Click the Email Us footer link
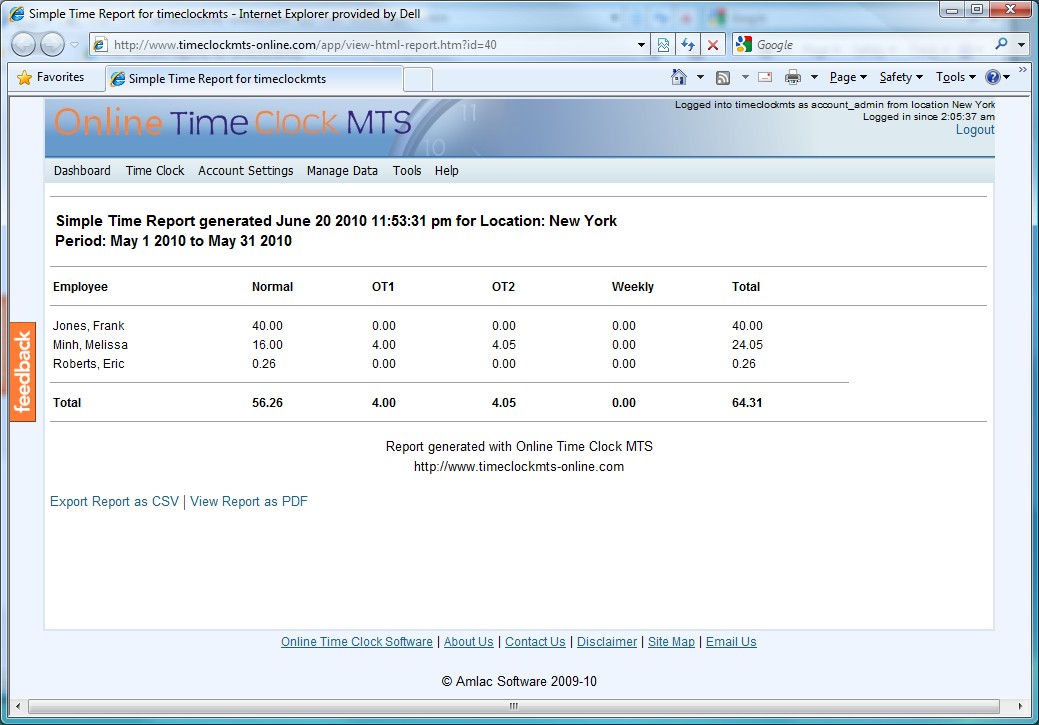This screenshot has width=1039, height=725. pos(731,641)
